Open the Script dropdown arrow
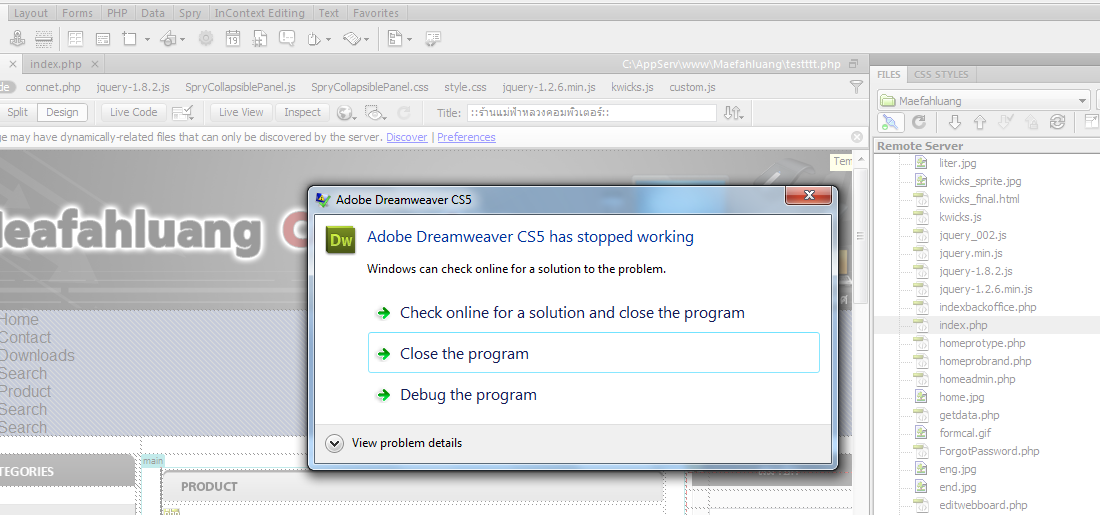Image resolution: width=1100 pixels, height=515 pixels. [x=365, y=39]
